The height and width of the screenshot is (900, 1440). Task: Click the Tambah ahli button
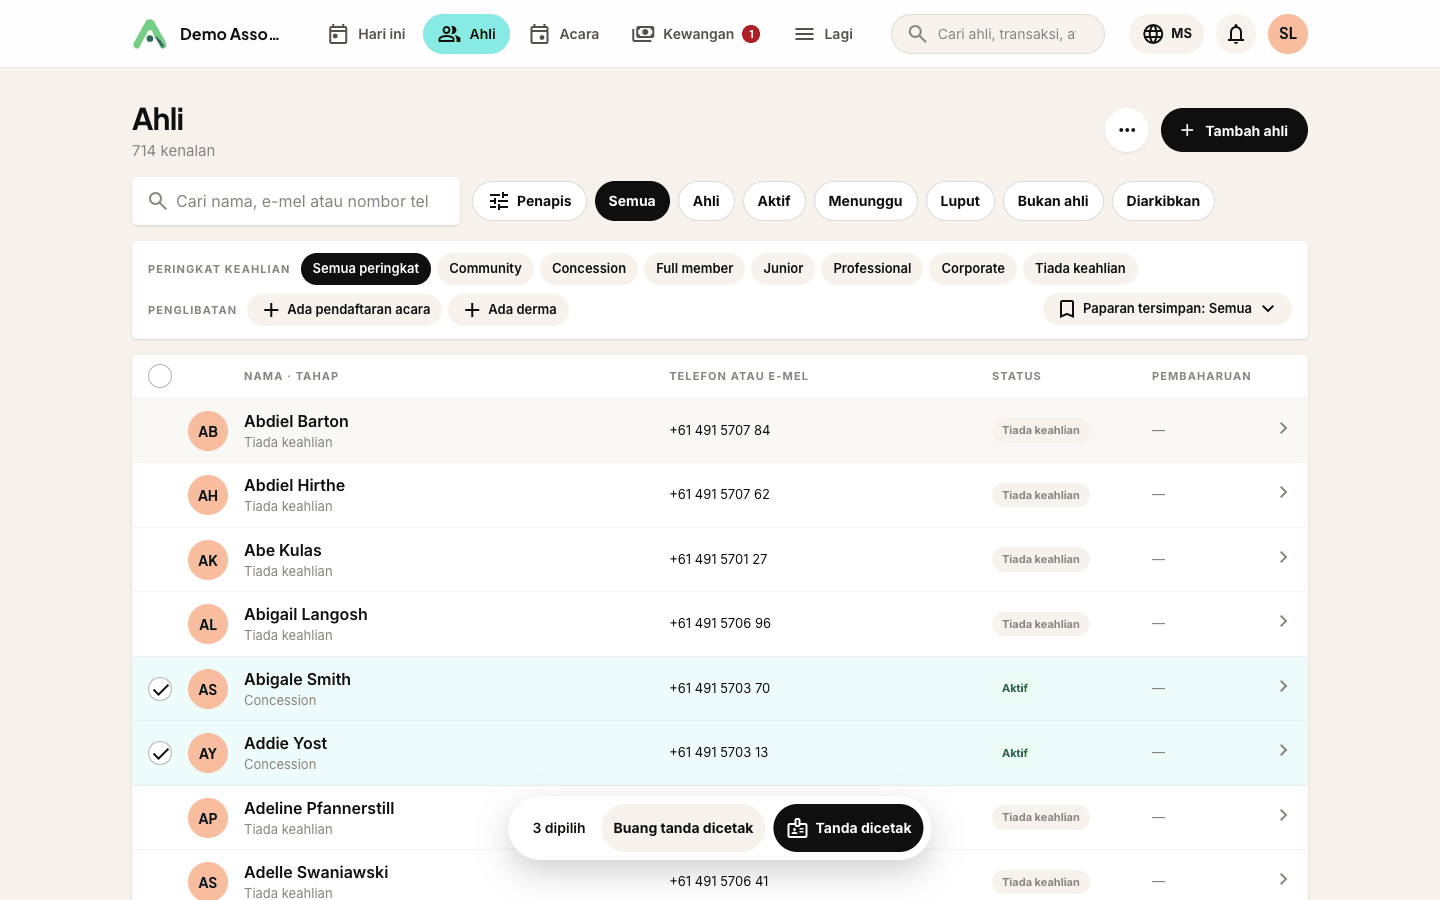pos(1234,130)
